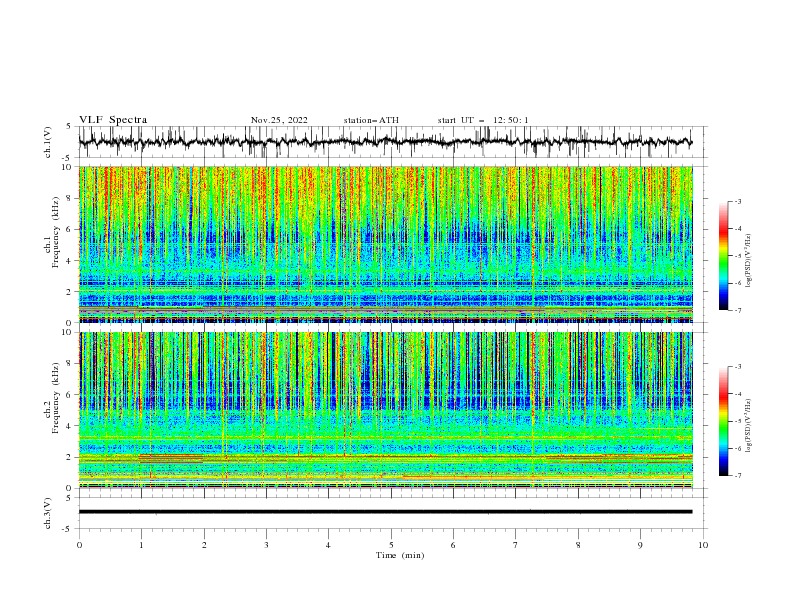Click time axis tick label "9"
The width and height of the screenshot is (792, 612).
[x=640, y=545]
